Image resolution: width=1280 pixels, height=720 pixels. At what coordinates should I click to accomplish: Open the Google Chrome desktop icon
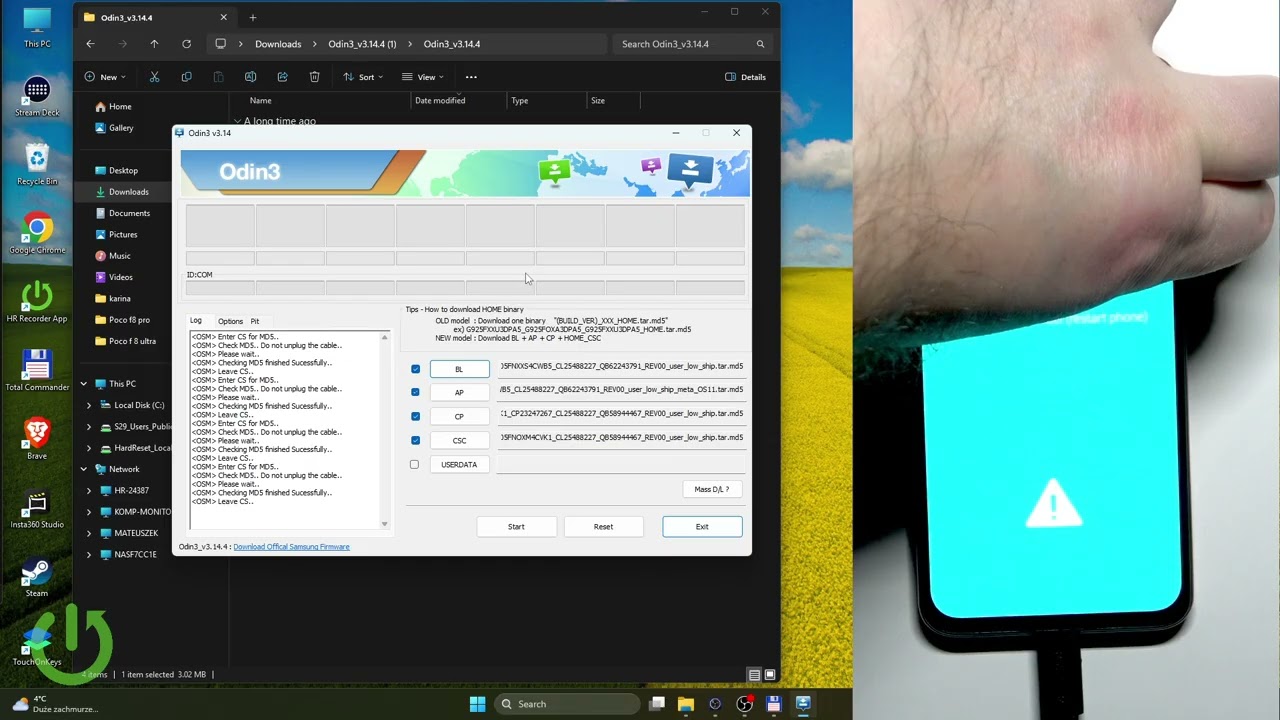37,234
